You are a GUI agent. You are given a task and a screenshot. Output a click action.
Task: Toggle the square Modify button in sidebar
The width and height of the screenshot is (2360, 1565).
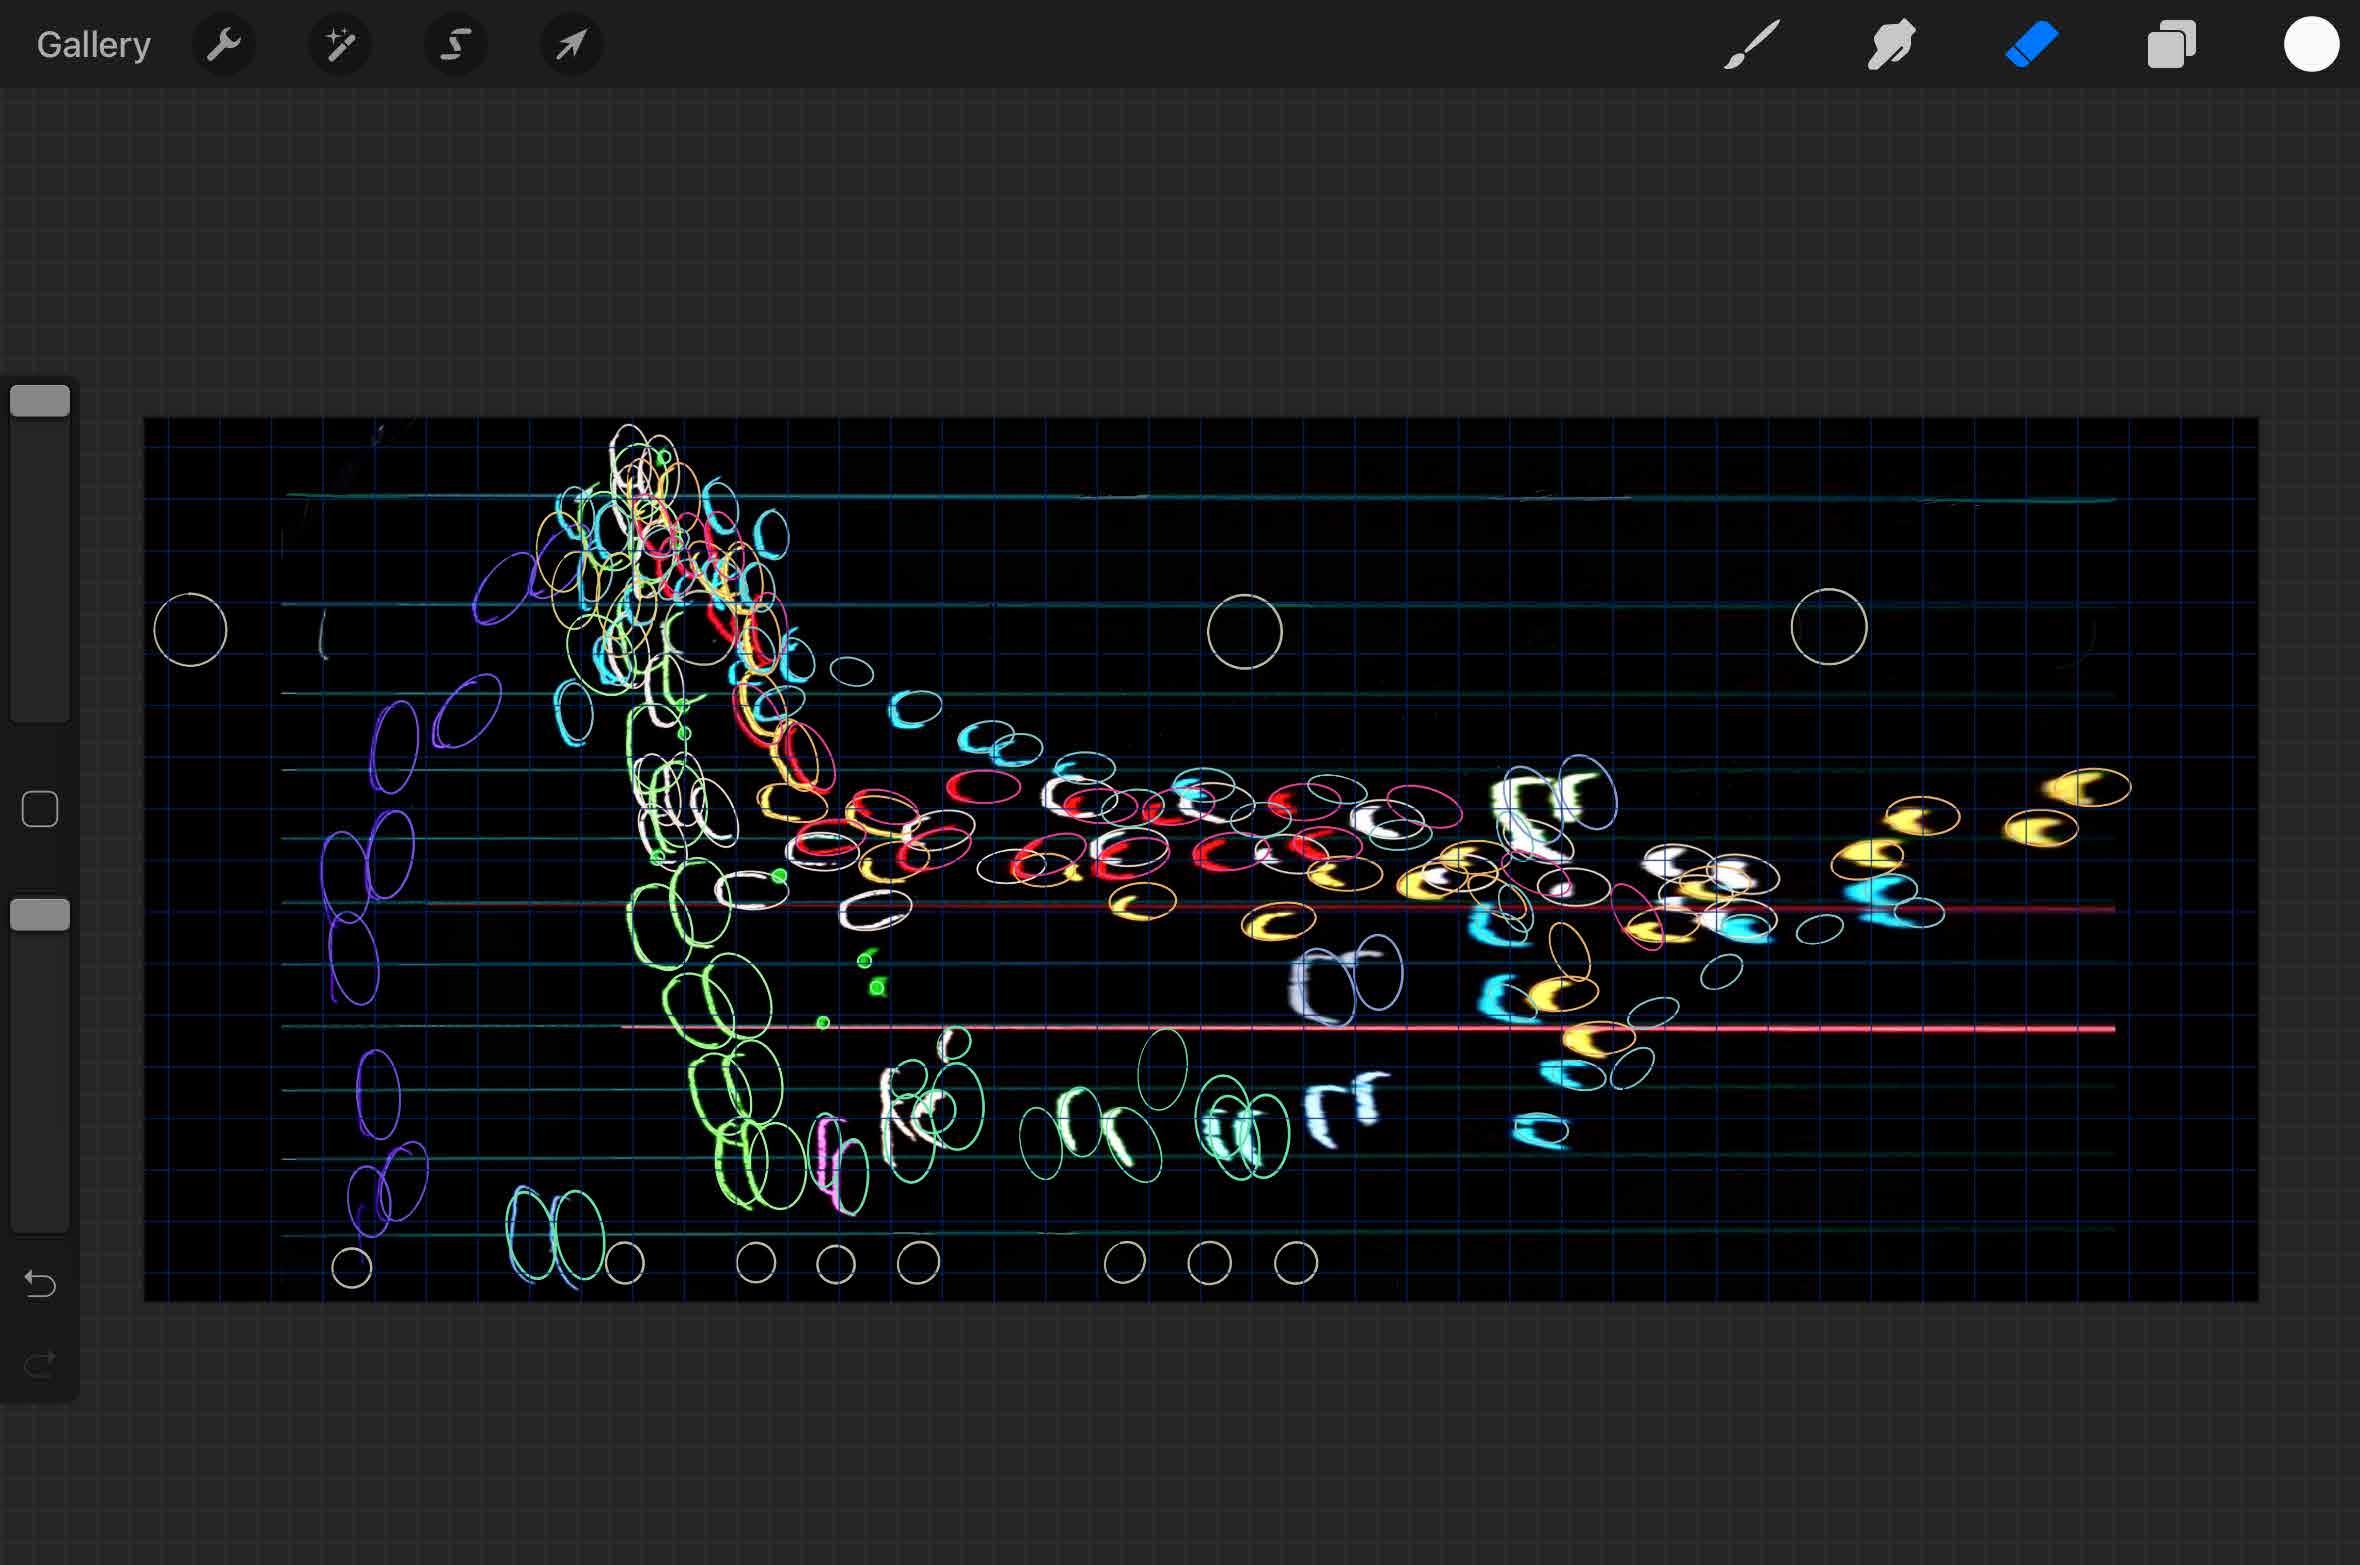[40, 809]
